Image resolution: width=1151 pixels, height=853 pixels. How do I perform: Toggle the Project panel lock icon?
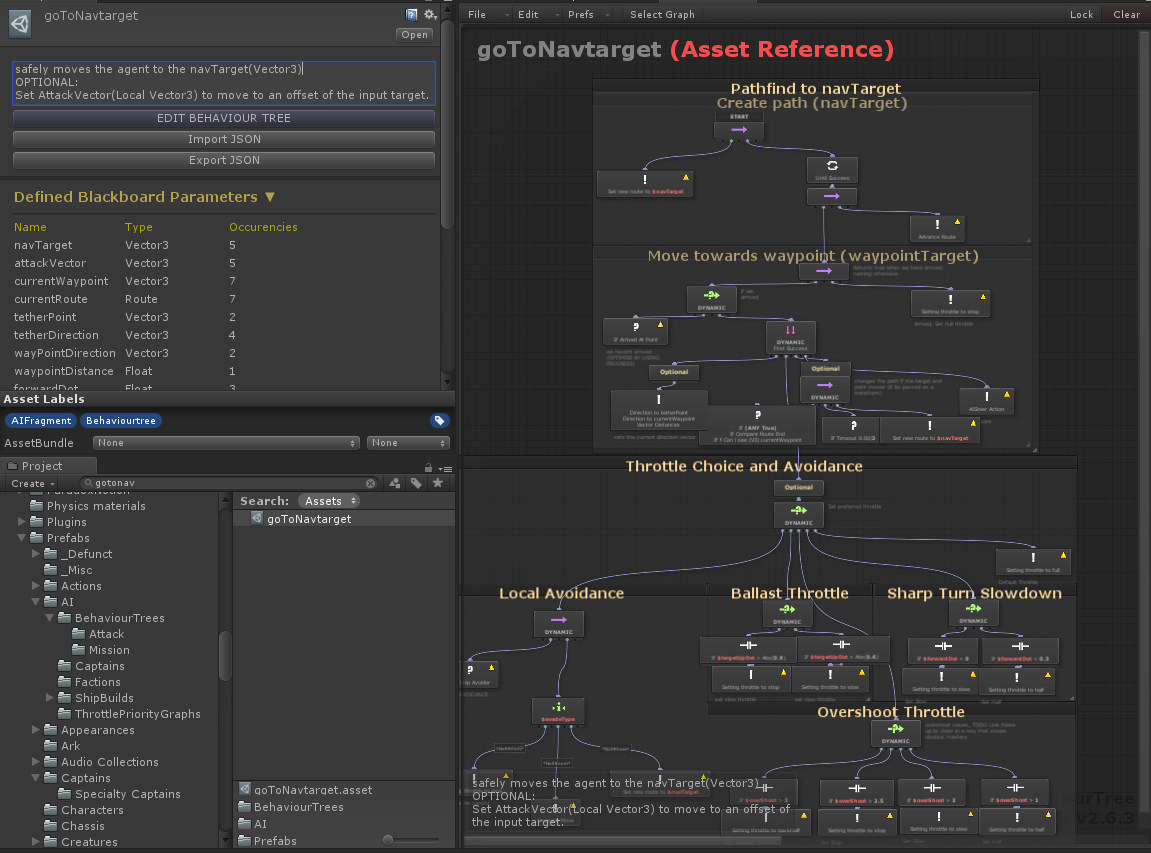pyautogui.click(x=428, y=468)
